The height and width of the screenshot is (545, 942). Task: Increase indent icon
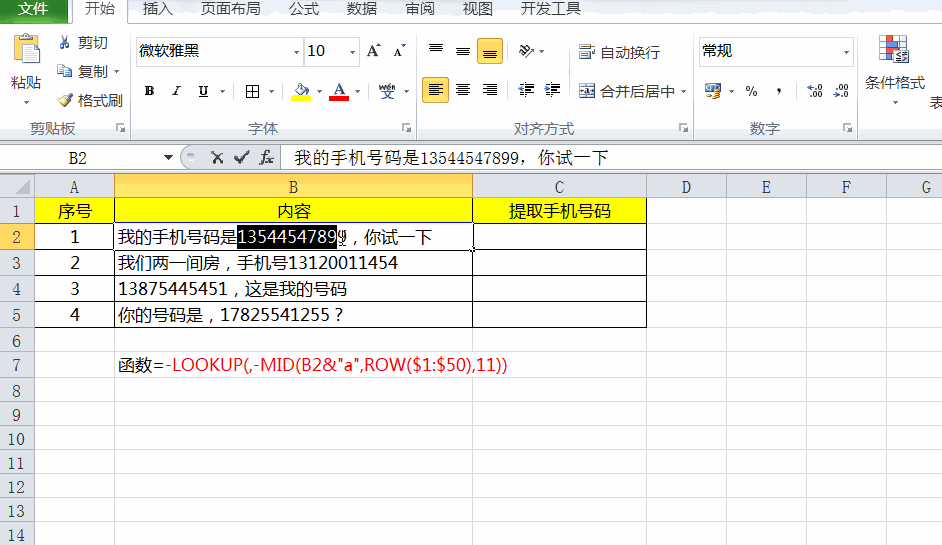point(552,90)
